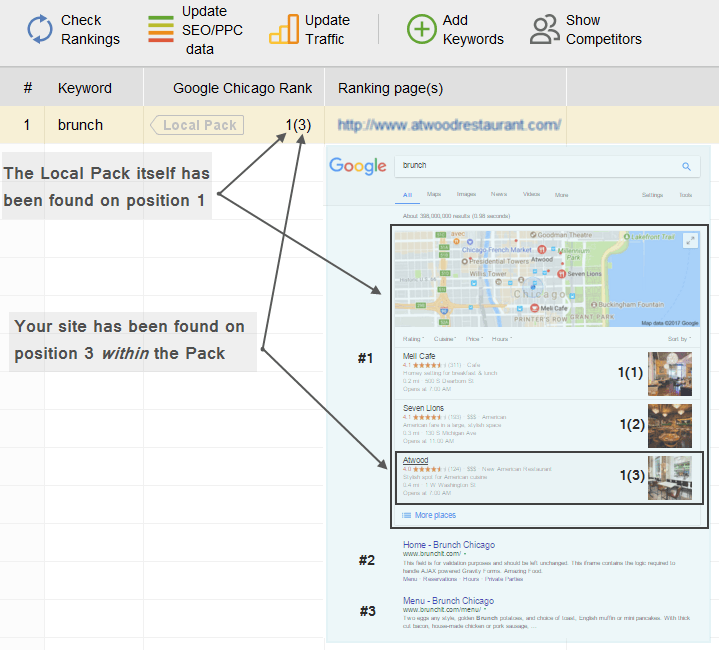Open the Home - Brunch Chicago result

tap(448, 545)
